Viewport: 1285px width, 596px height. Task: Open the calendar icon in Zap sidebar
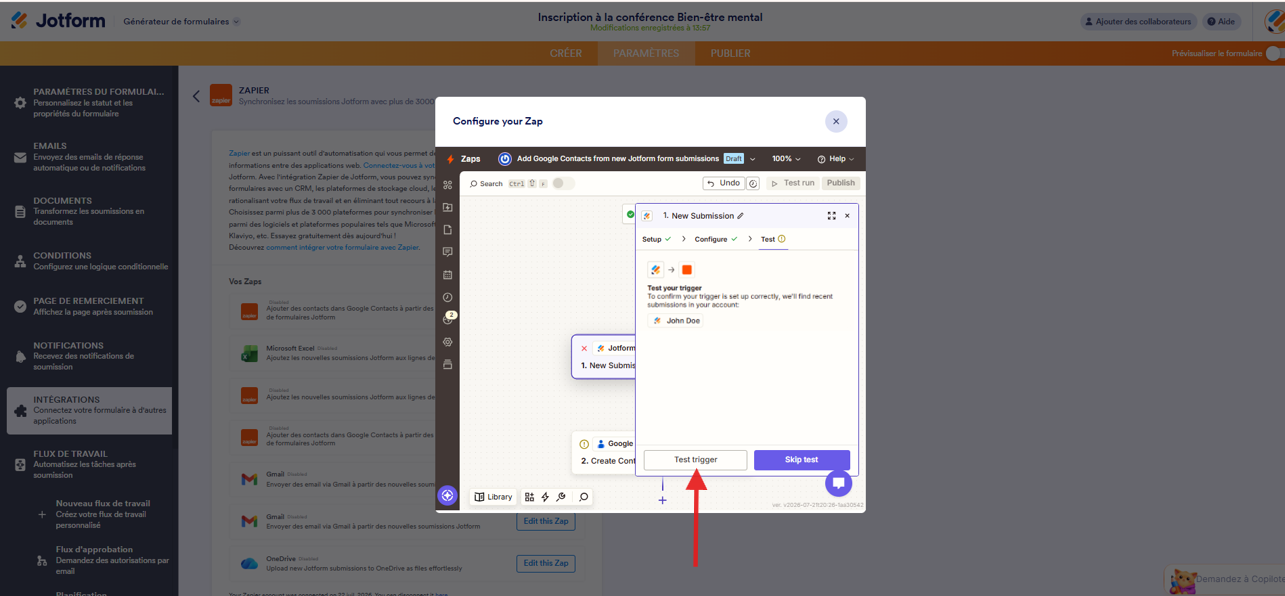(x=447, y=275)
